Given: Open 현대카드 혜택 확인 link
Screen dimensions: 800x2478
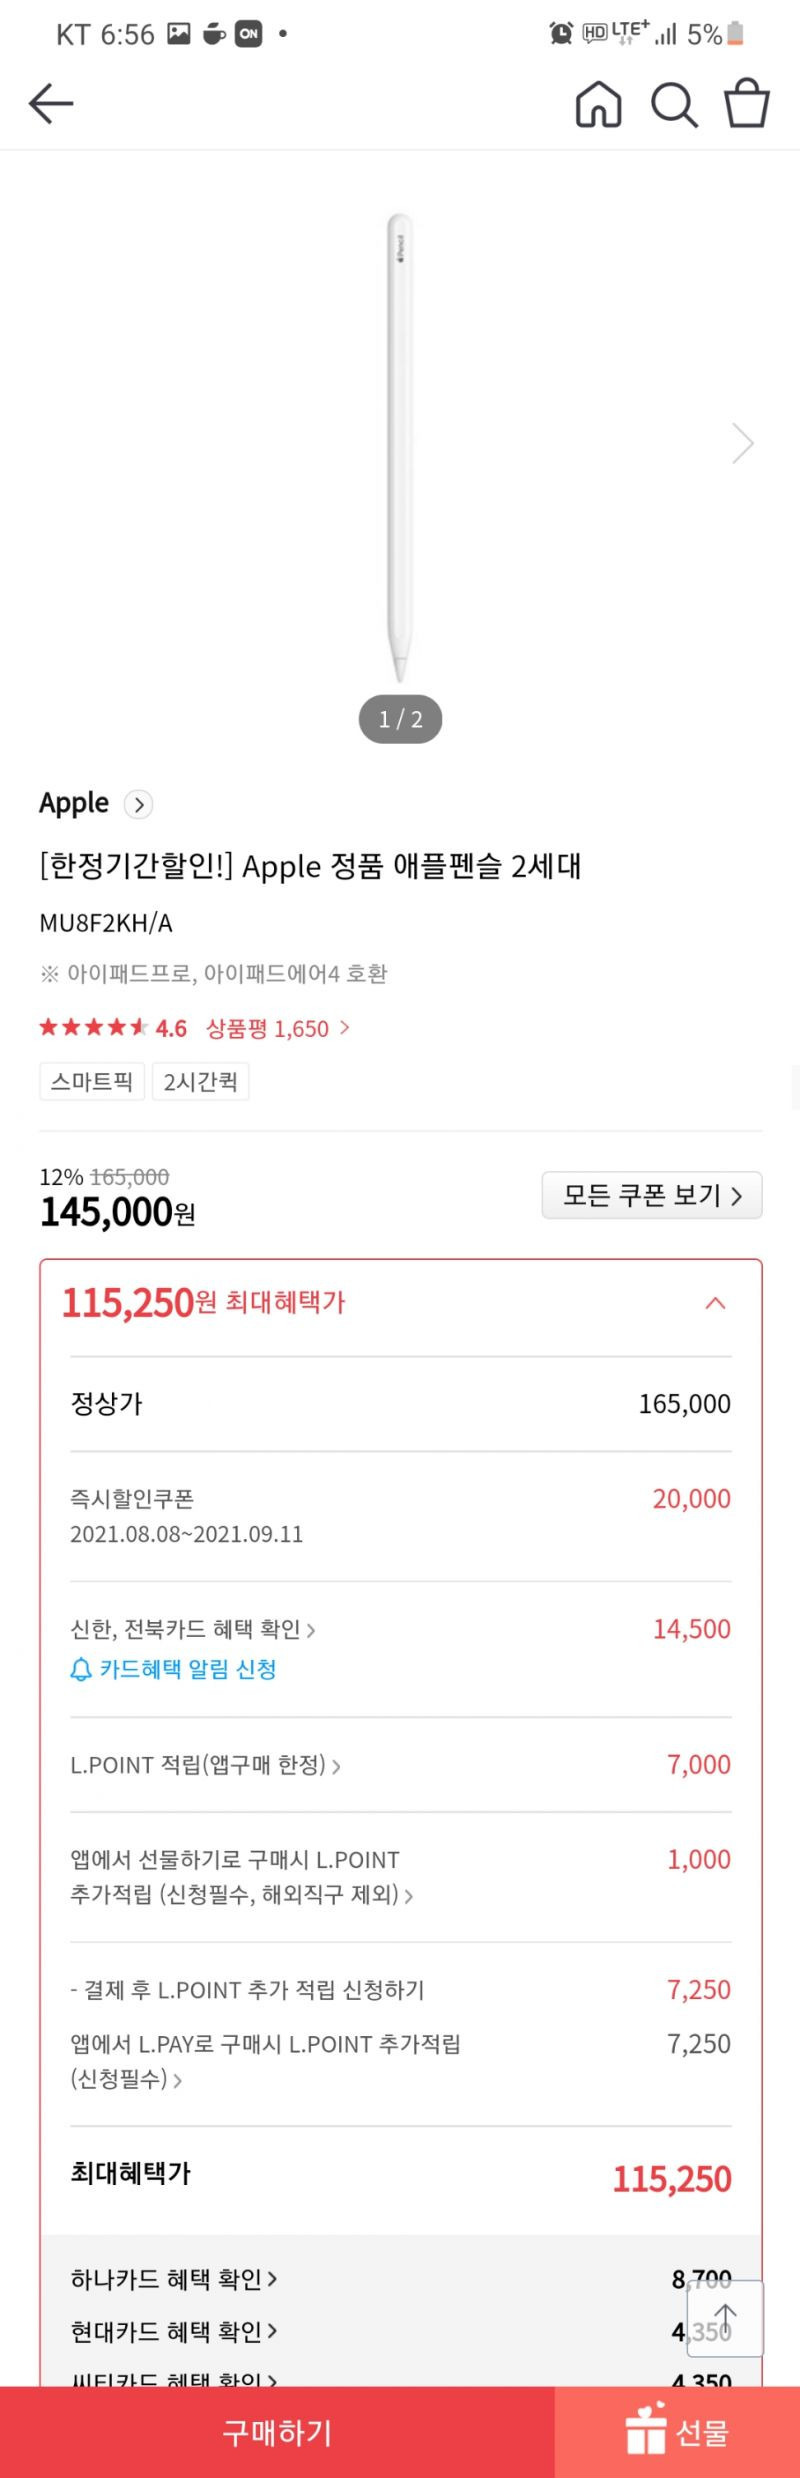Looking at the screenshot, I should [x=174, y=2331].
